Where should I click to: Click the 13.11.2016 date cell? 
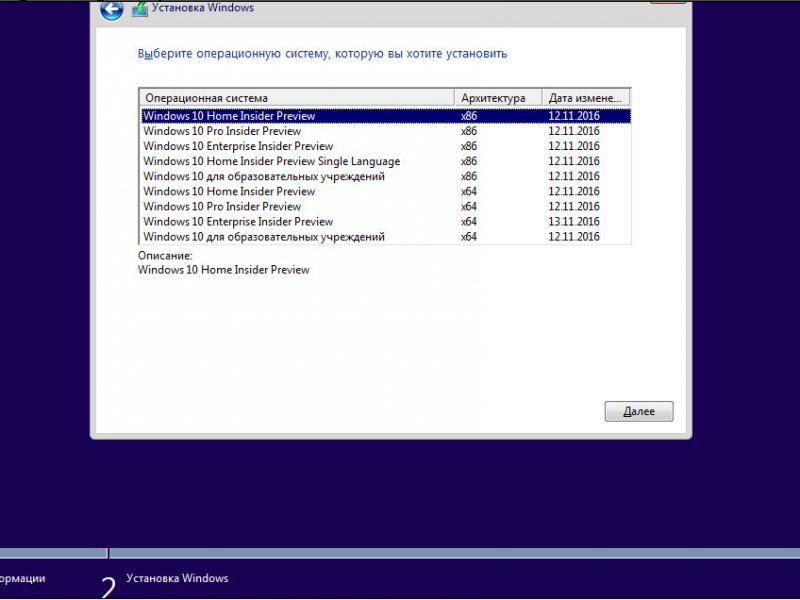click(x=574, y=221)
